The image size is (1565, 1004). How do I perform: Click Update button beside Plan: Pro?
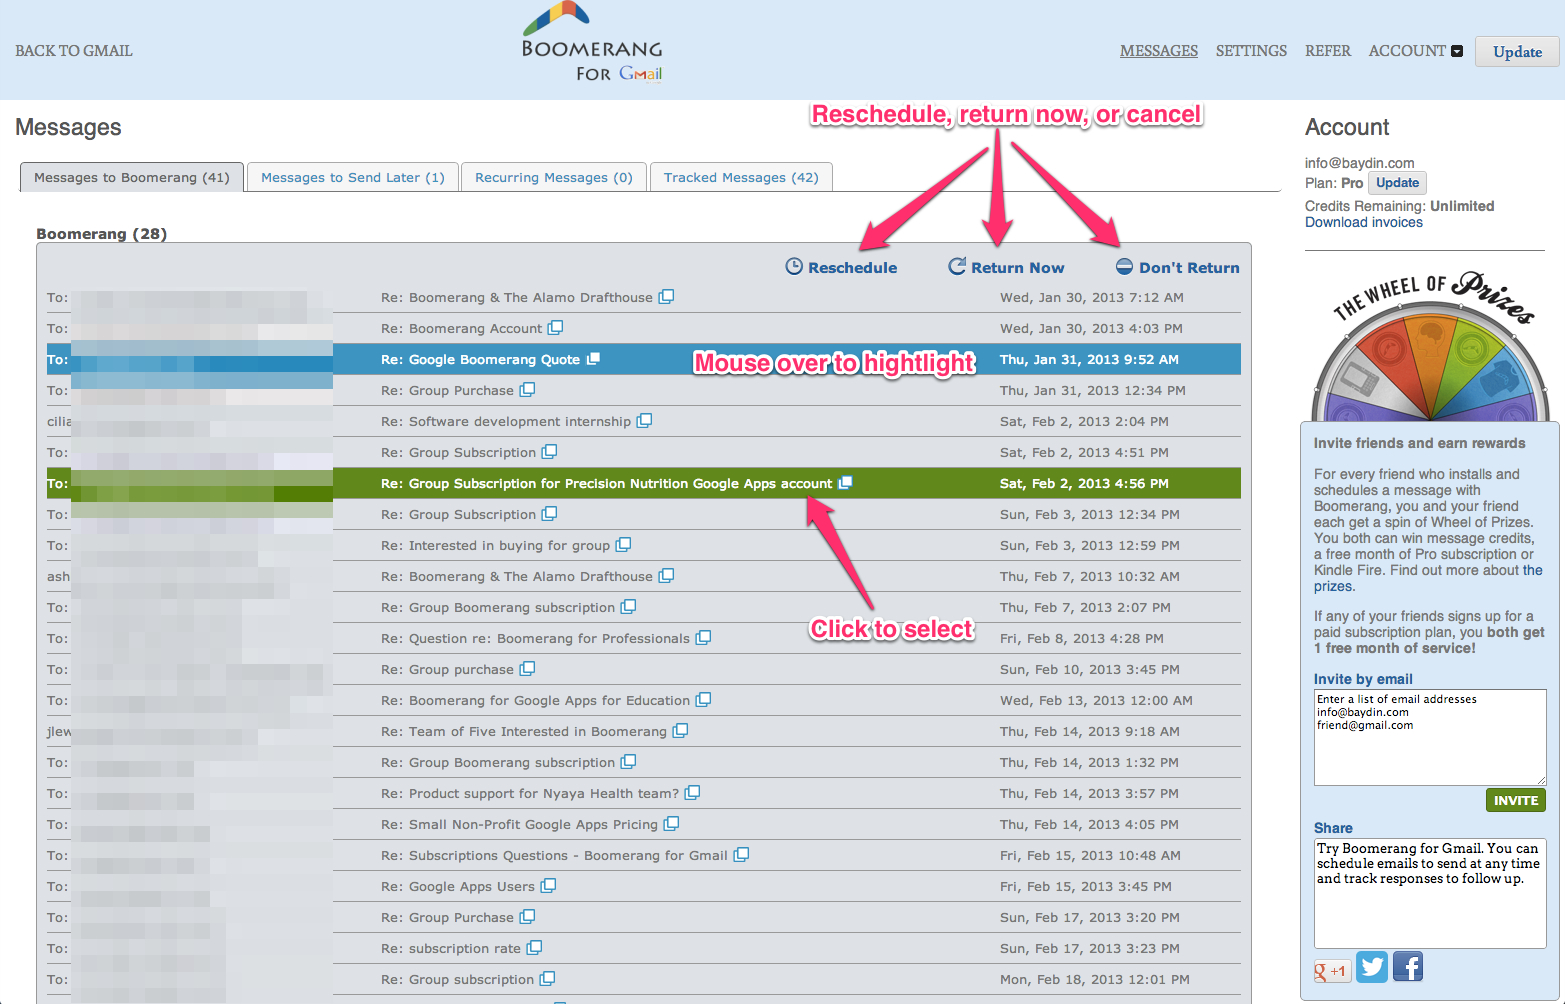1397,183
